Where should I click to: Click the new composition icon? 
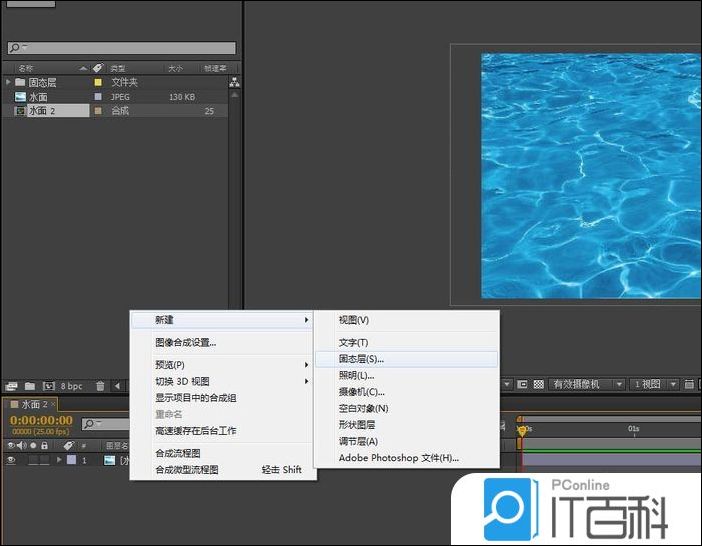47,385
